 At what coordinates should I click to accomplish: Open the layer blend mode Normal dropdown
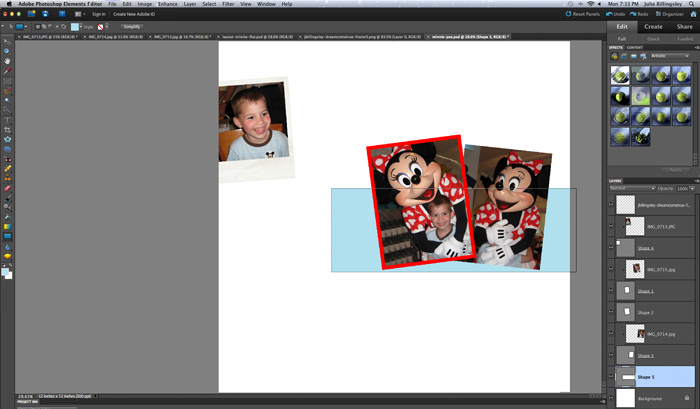click(632, 188)
